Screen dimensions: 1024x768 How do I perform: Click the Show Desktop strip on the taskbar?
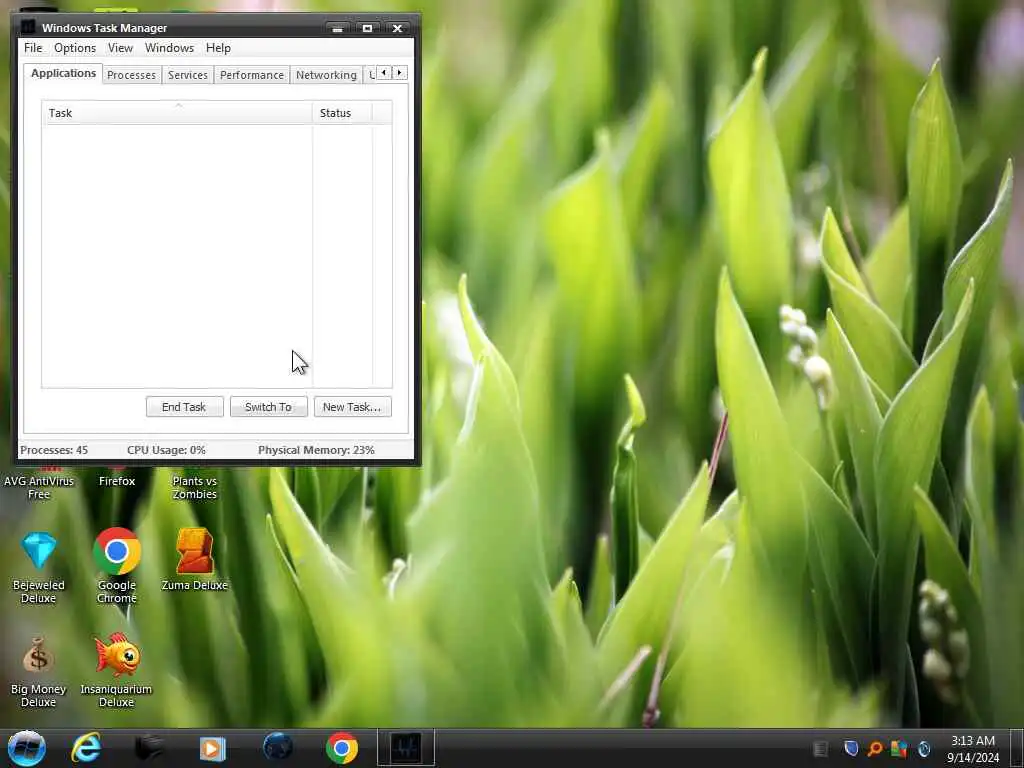1017,748
